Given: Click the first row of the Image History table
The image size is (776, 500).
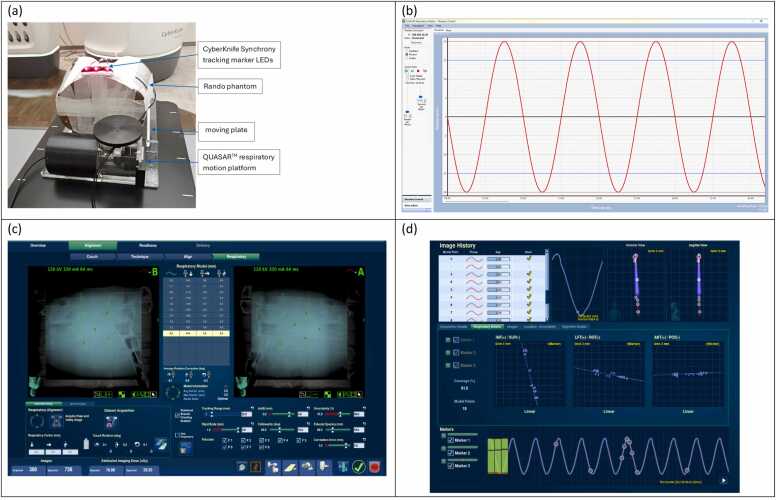Looking at the screenshot, I should click(492, 258).
